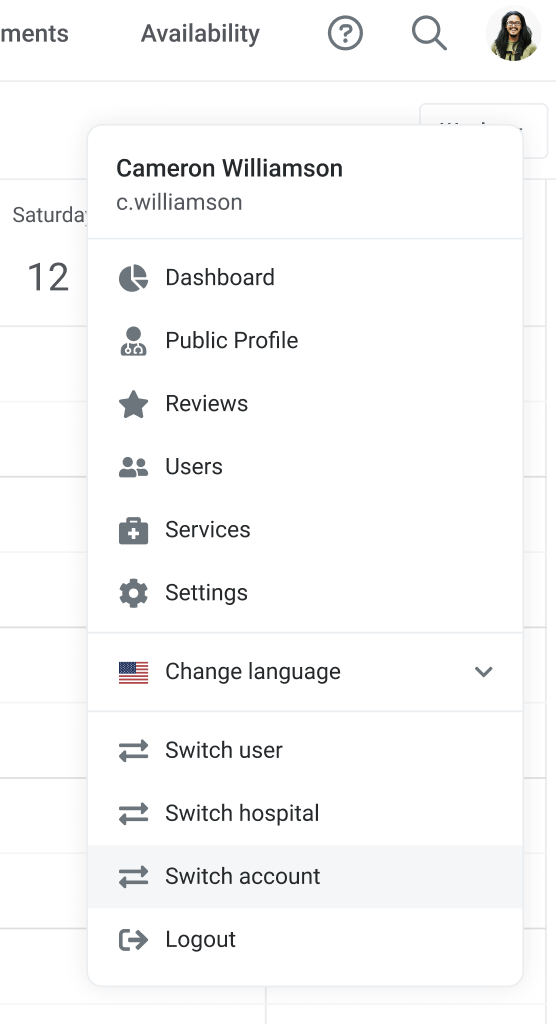Viewport: 556px width, 1024px height.
Task: Click the Reviews star icon
Action: (x=133, y=404)
